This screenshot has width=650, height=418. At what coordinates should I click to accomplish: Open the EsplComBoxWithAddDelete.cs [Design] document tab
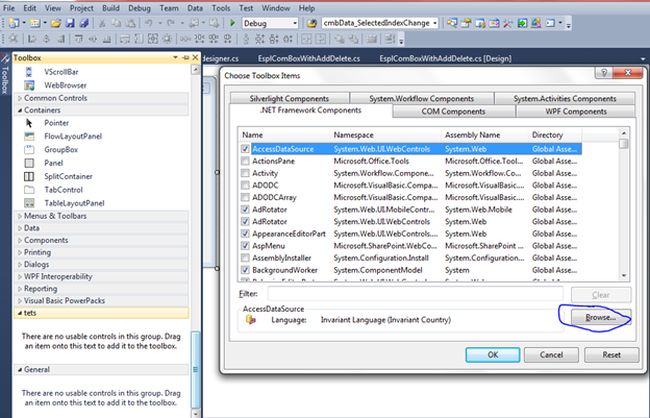point(445,58)
